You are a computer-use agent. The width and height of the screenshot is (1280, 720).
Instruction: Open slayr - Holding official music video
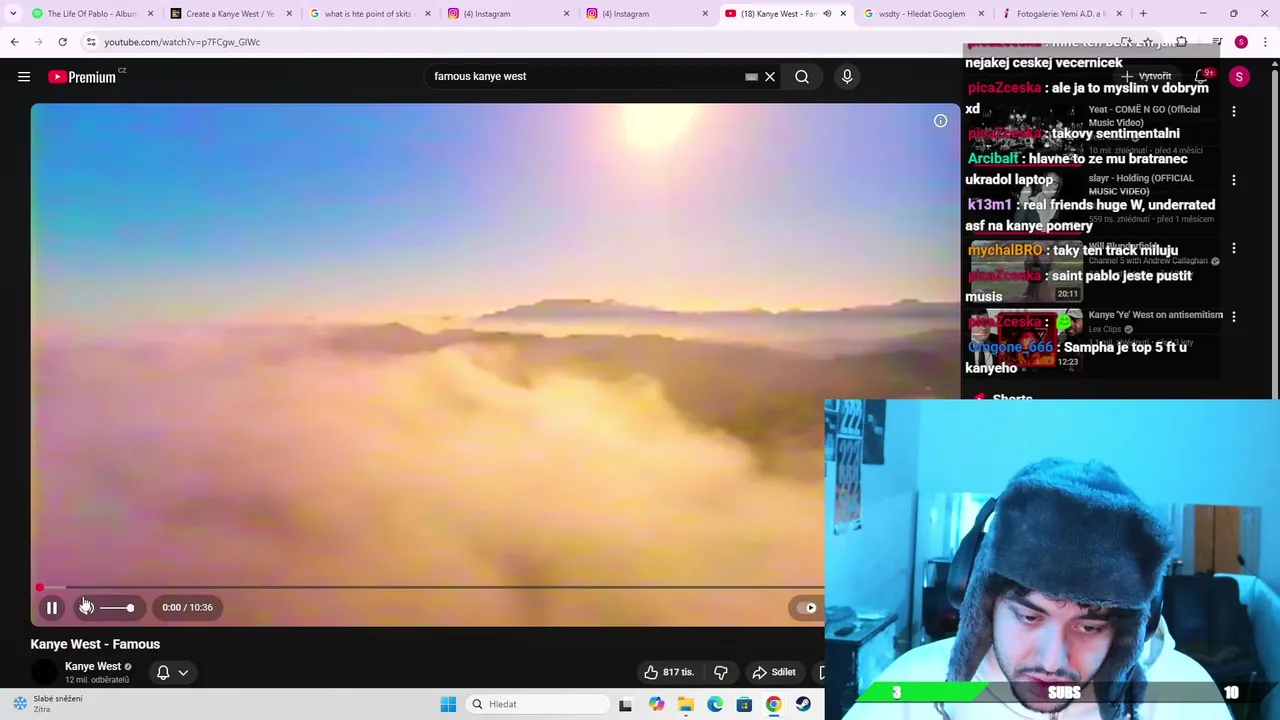1140,184
